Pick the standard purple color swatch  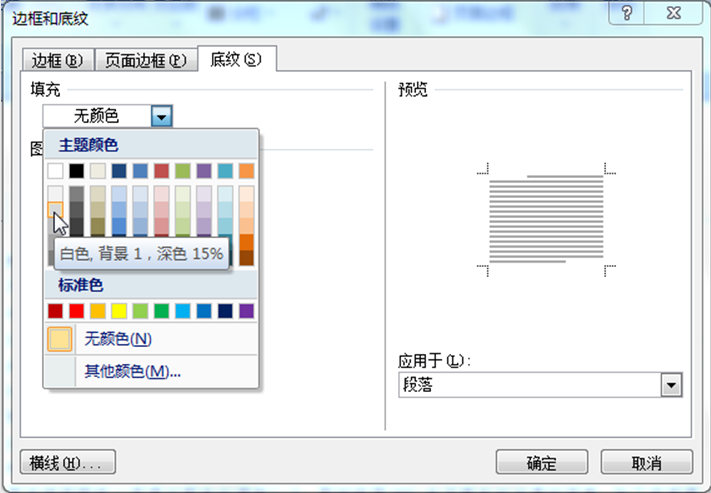tap(246, 311)
